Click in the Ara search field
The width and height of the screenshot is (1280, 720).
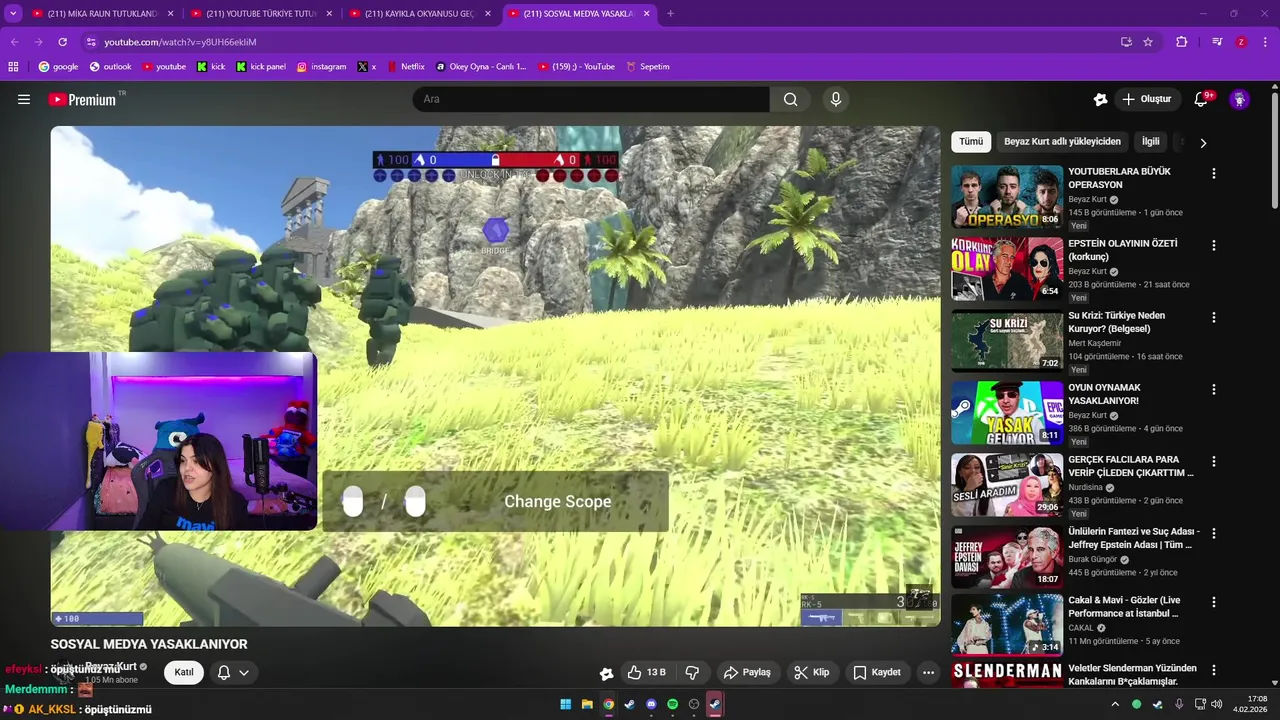(591, 99)
